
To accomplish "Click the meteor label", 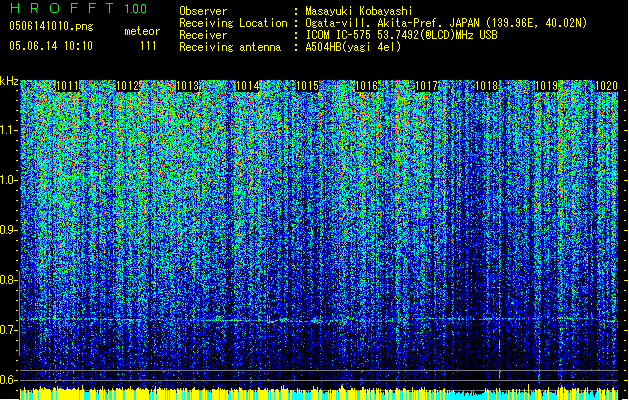I will pyautogui.click(x=142, y=31).
